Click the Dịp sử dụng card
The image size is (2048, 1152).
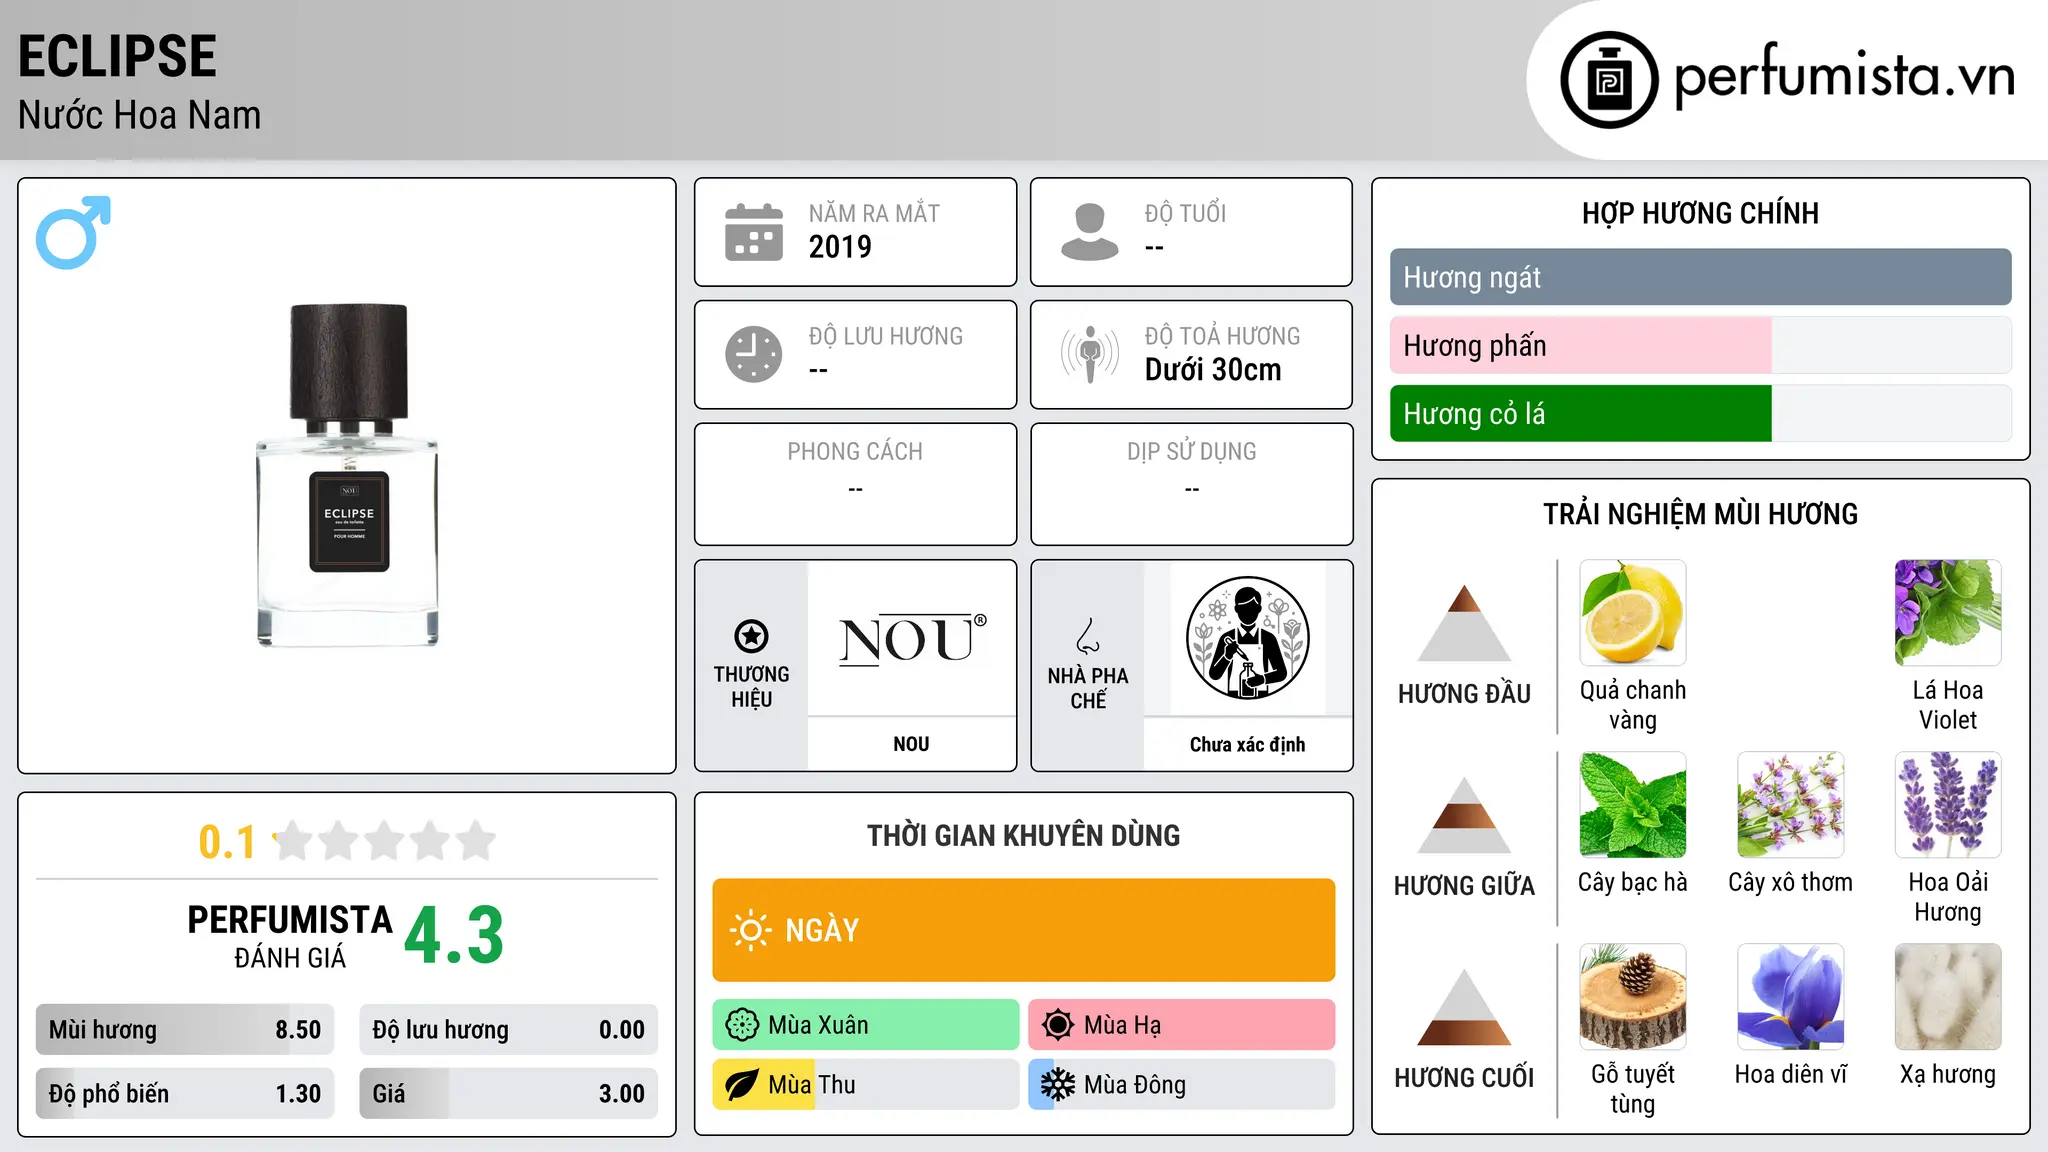tap(1191, 484)
